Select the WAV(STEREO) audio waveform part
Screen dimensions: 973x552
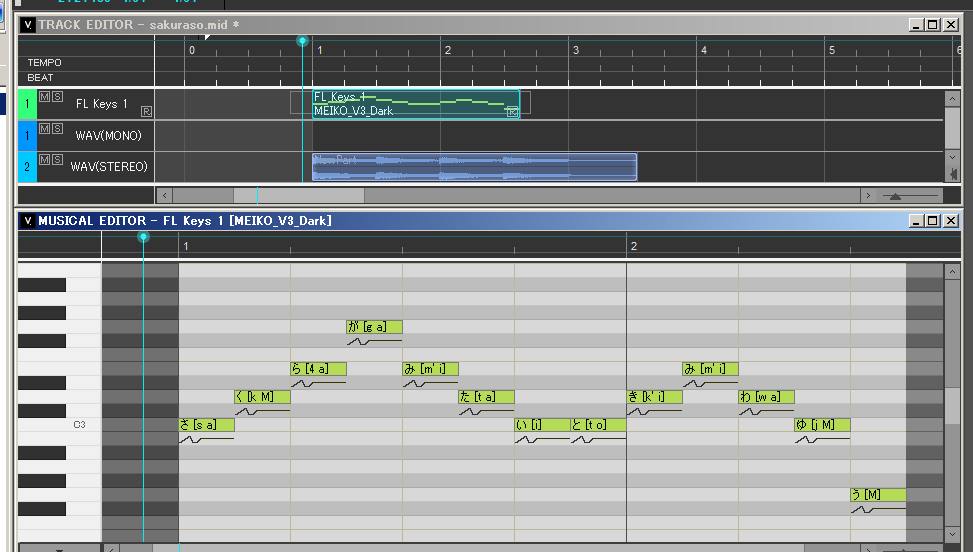click(x=474, y=166)
